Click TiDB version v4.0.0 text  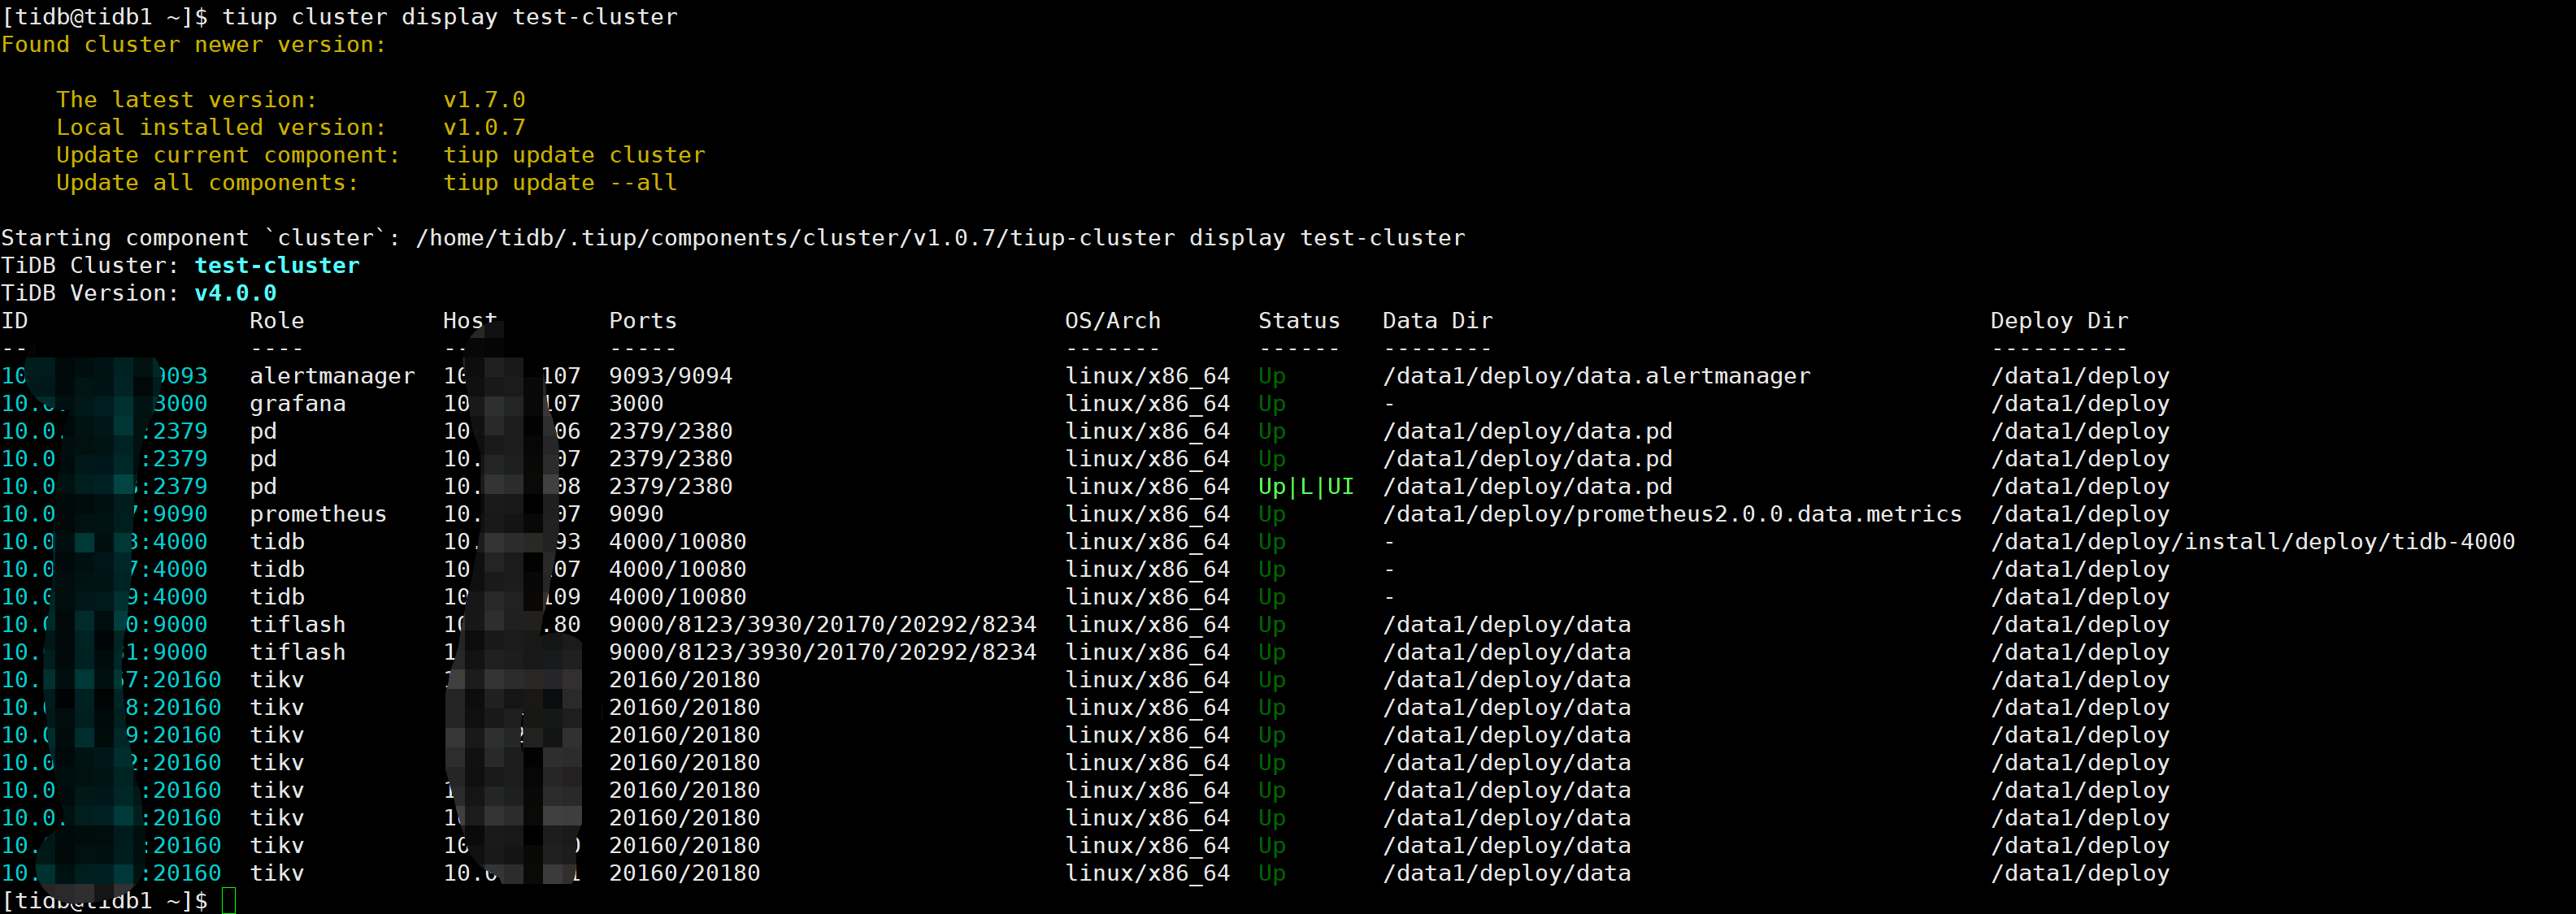click(235, 294)
